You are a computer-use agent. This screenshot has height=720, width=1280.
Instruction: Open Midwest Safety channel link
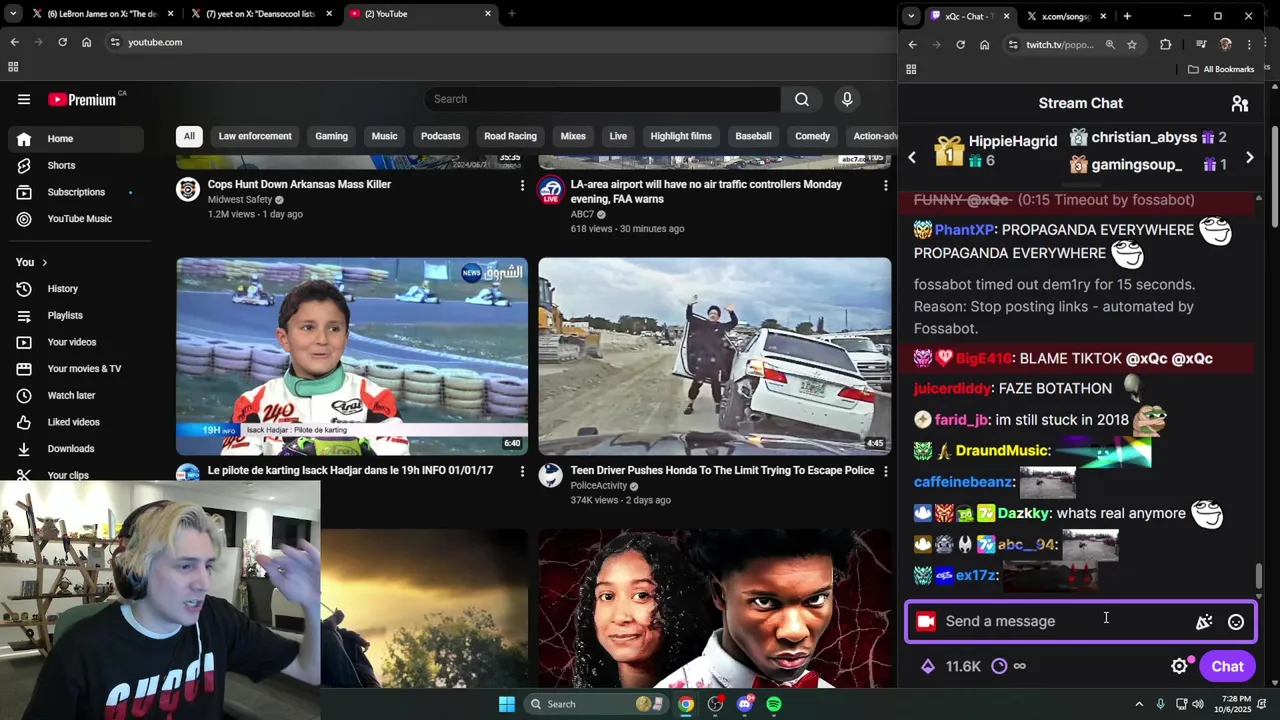239,200
